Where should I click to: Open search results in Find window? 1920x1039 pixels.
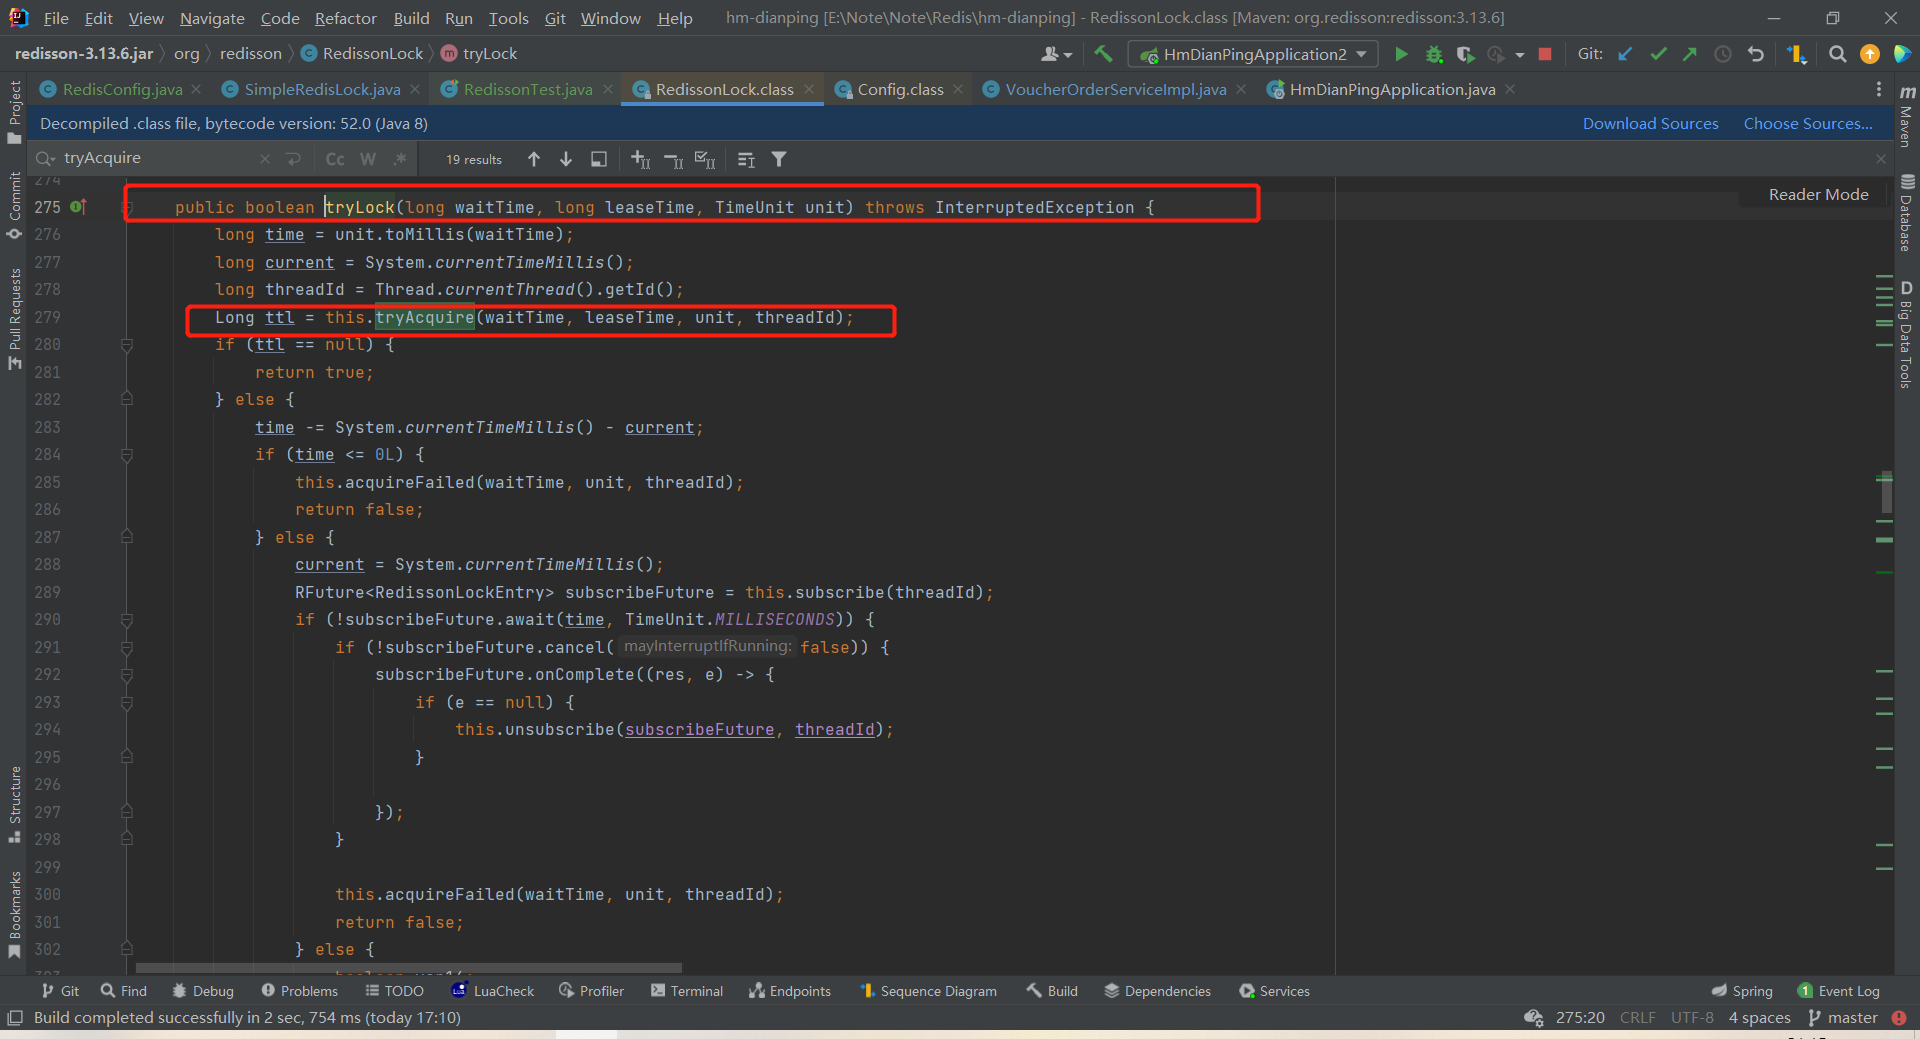tap(598, 159)
